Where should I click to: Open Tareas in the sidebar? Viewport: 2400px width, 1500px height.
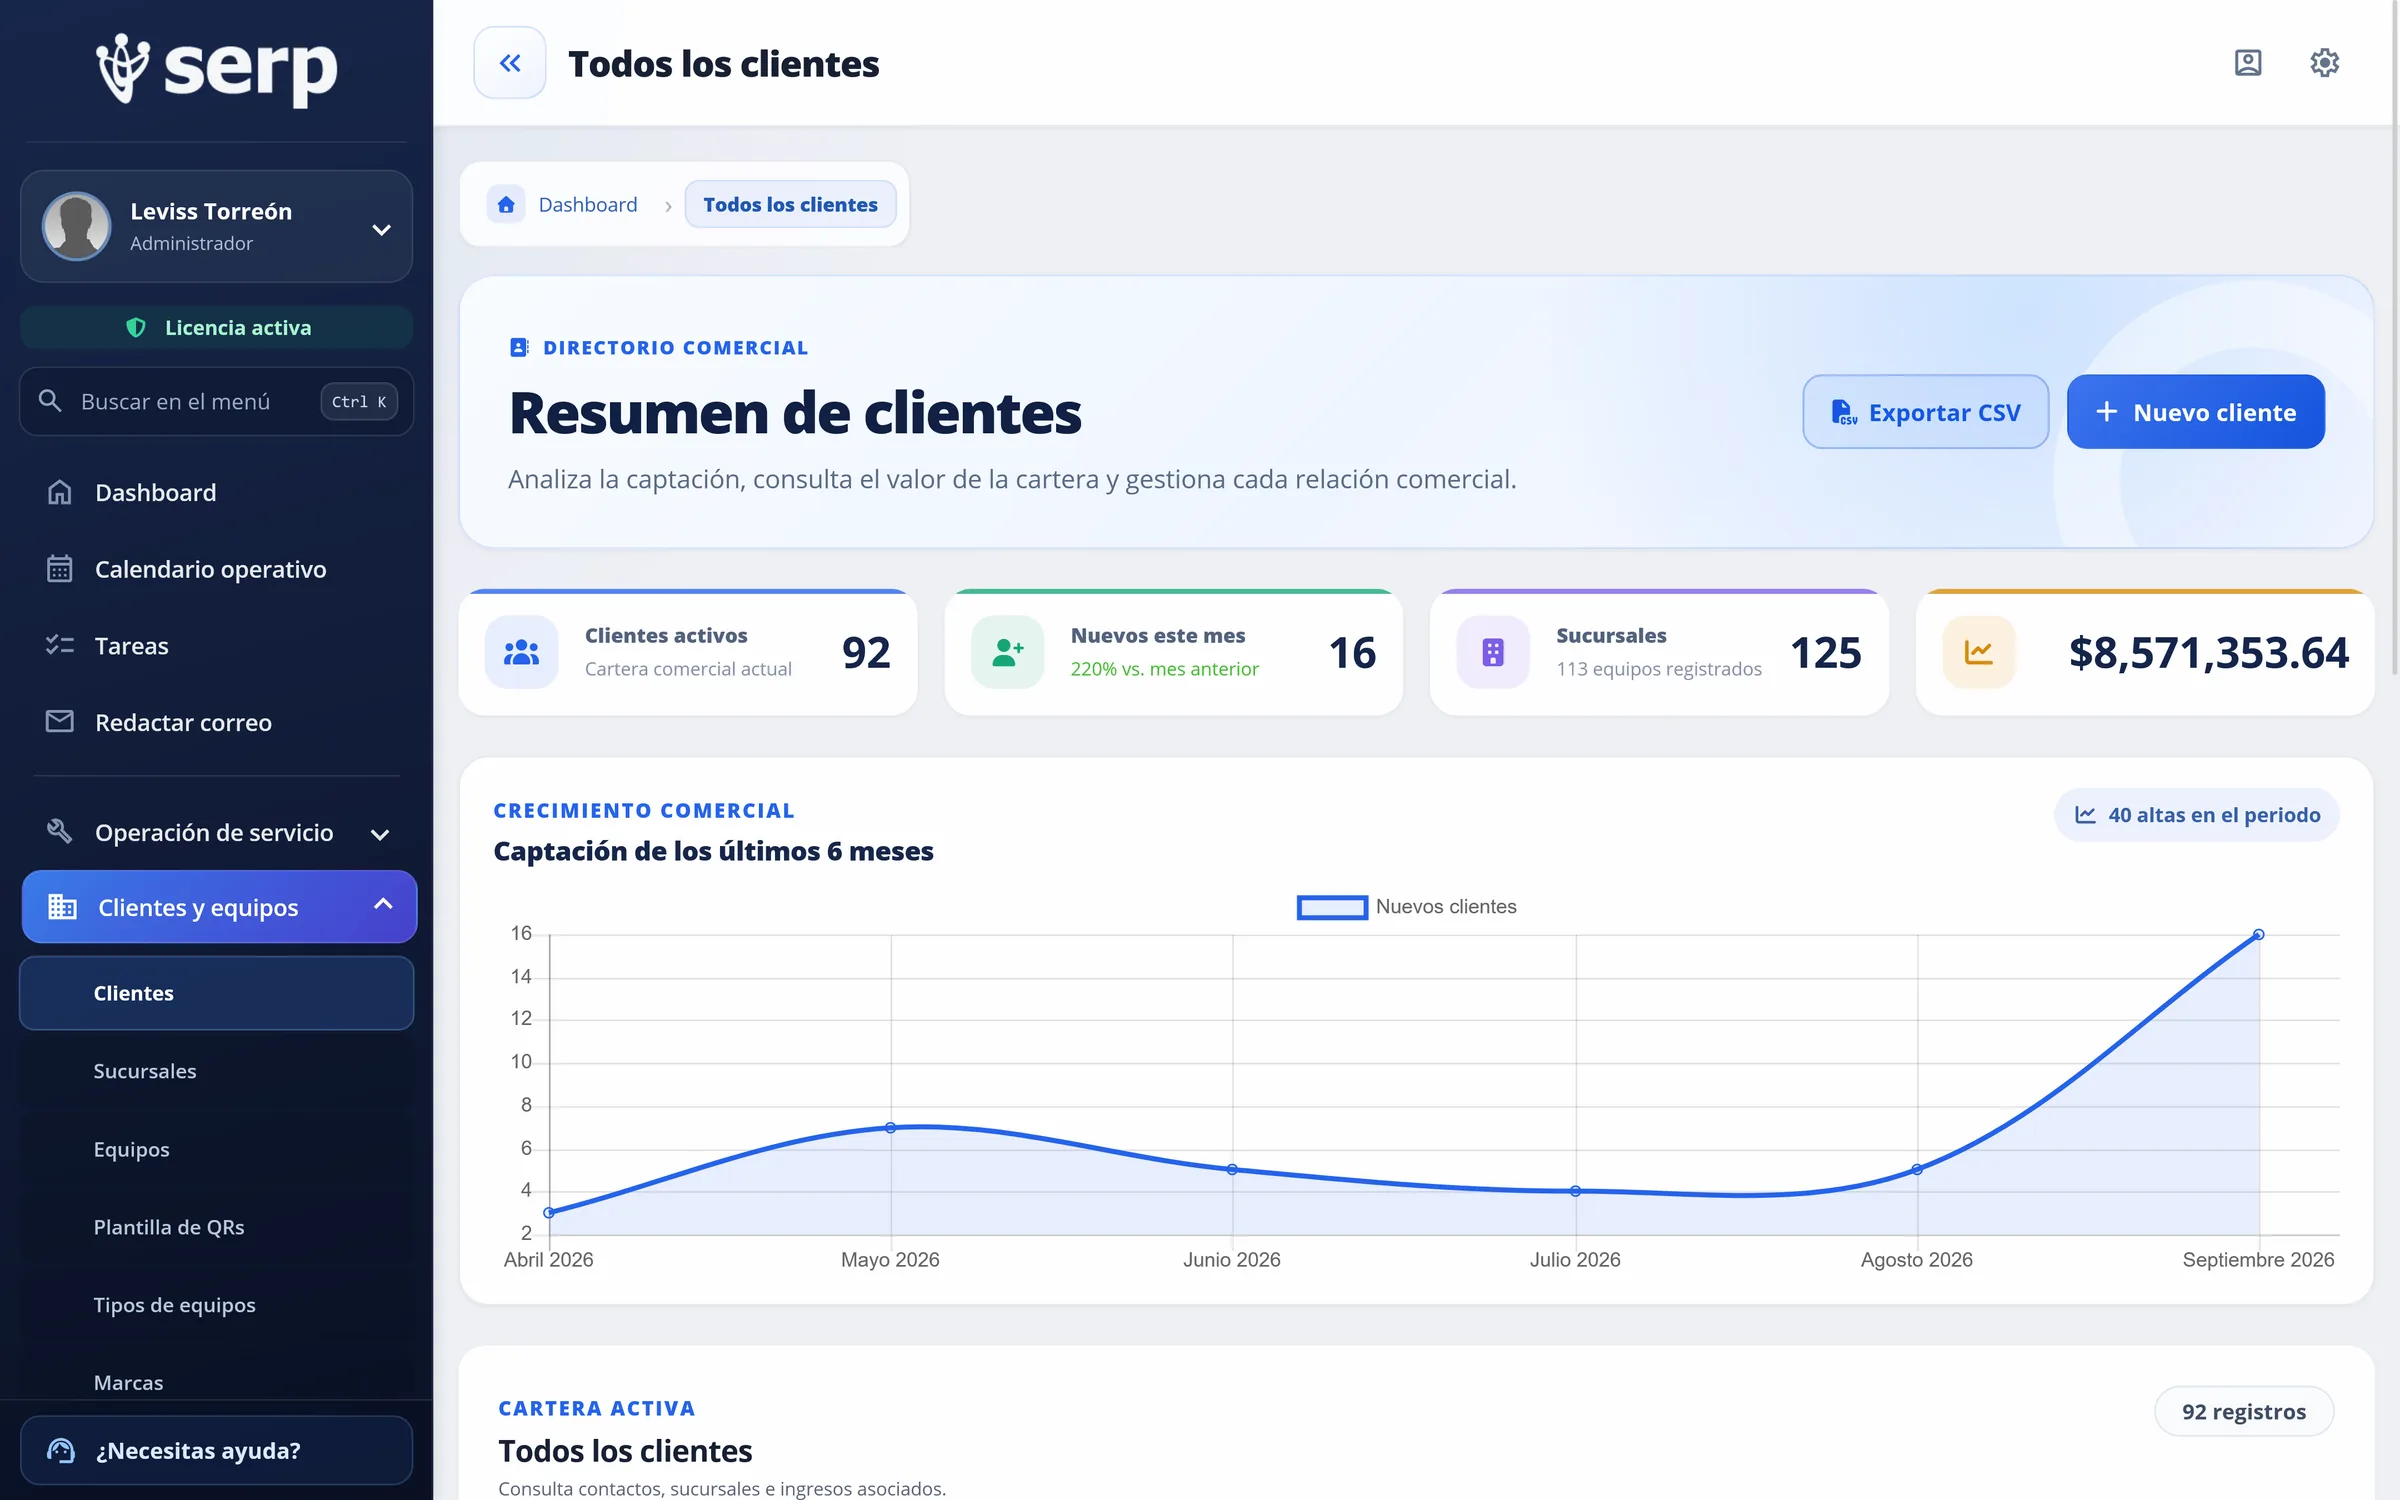click(x=217, y=645)
